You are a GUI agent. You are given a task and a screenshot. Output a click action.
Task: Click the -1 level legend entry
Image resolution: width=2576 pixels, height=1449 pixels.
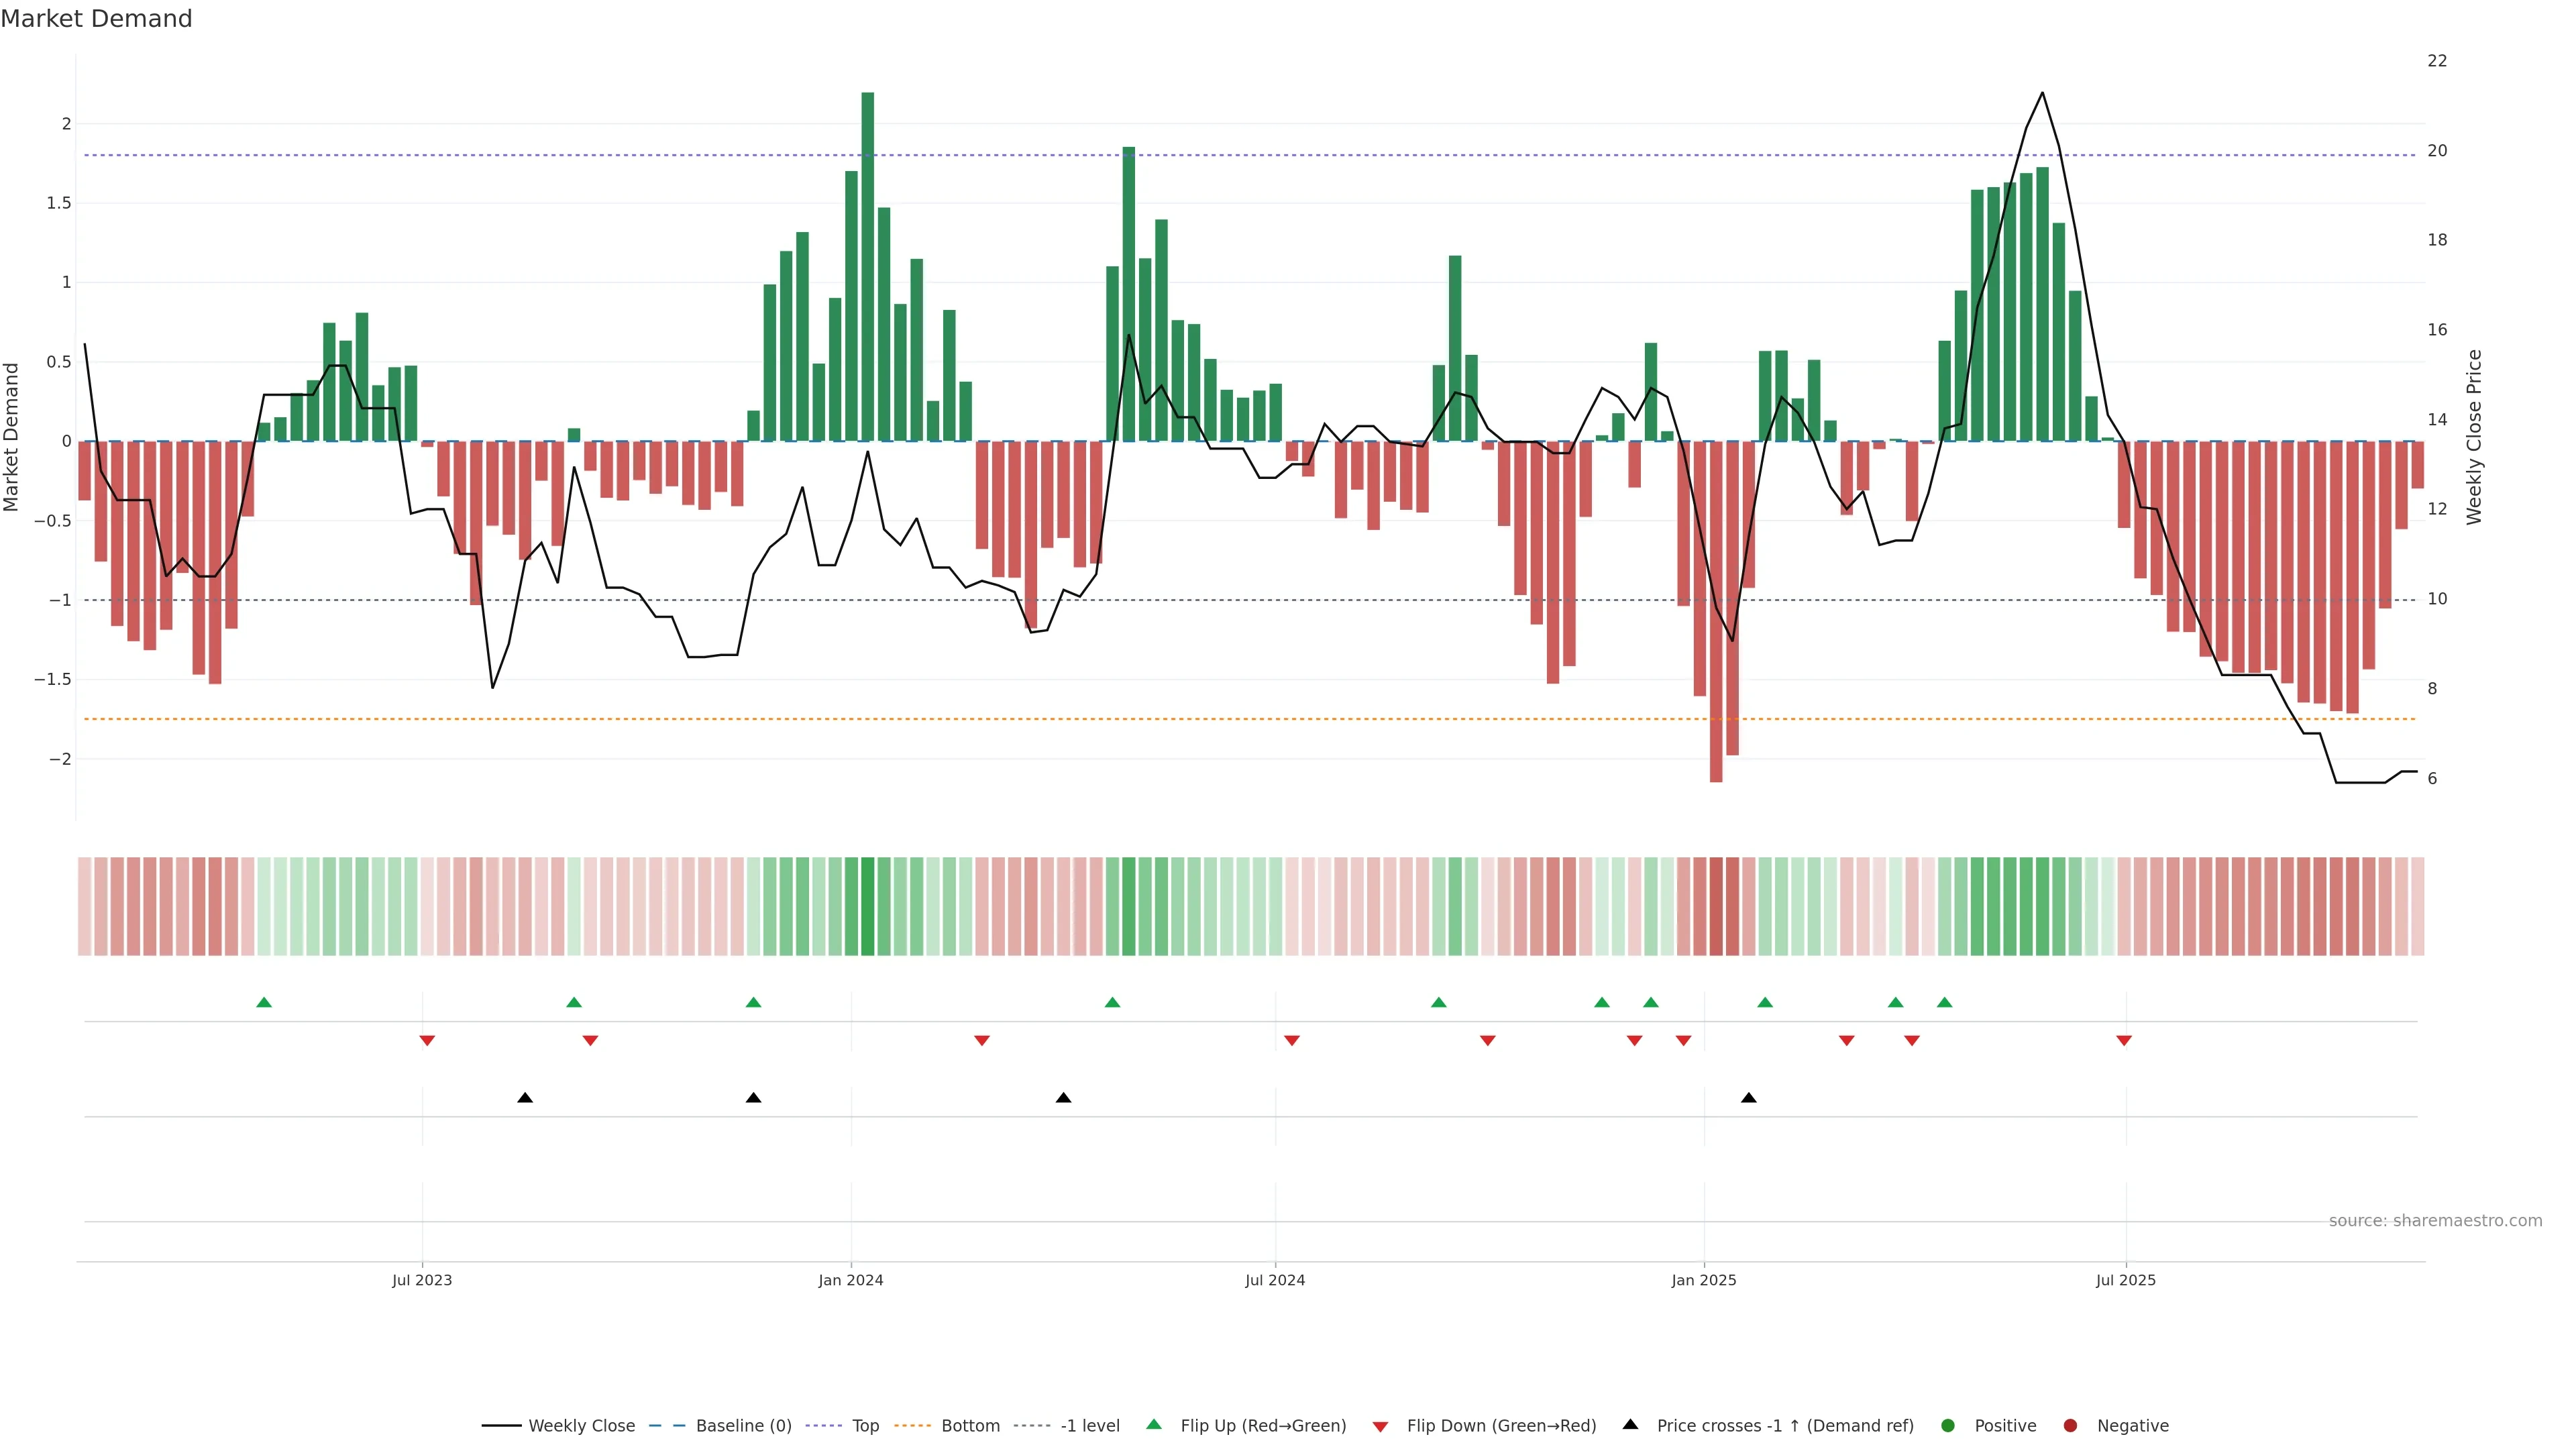1089,1426
